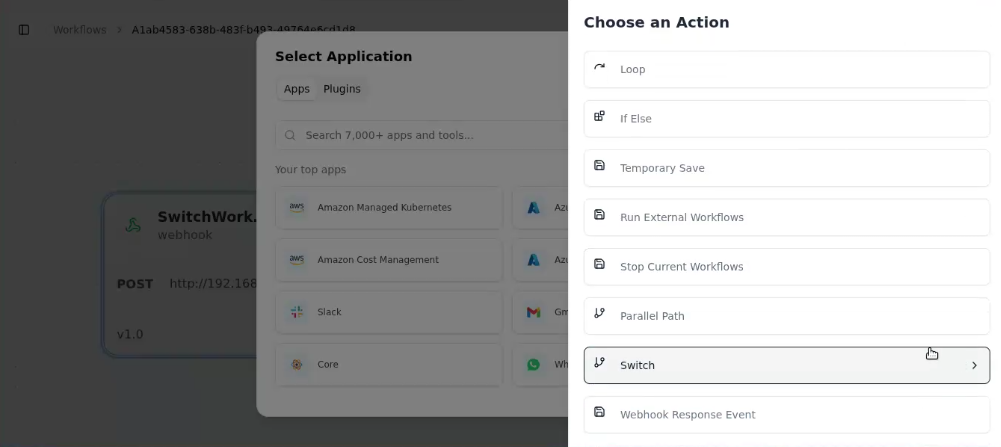Screen dimensions: 1001x447
Task: Click the Temporary Save disk icon
Action: click(600, 166)
